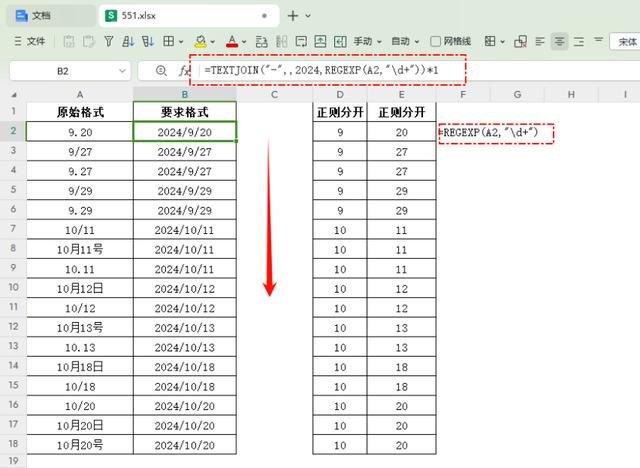Open fill color dropdown arrow
The height and width of the screenshot is (468, 640).
[213, 42]
